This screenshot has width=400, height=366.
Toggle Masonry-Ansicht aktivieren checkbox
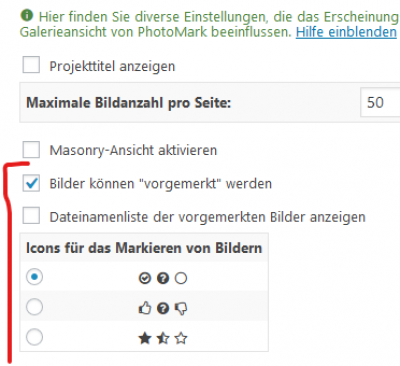click(31, 149)
